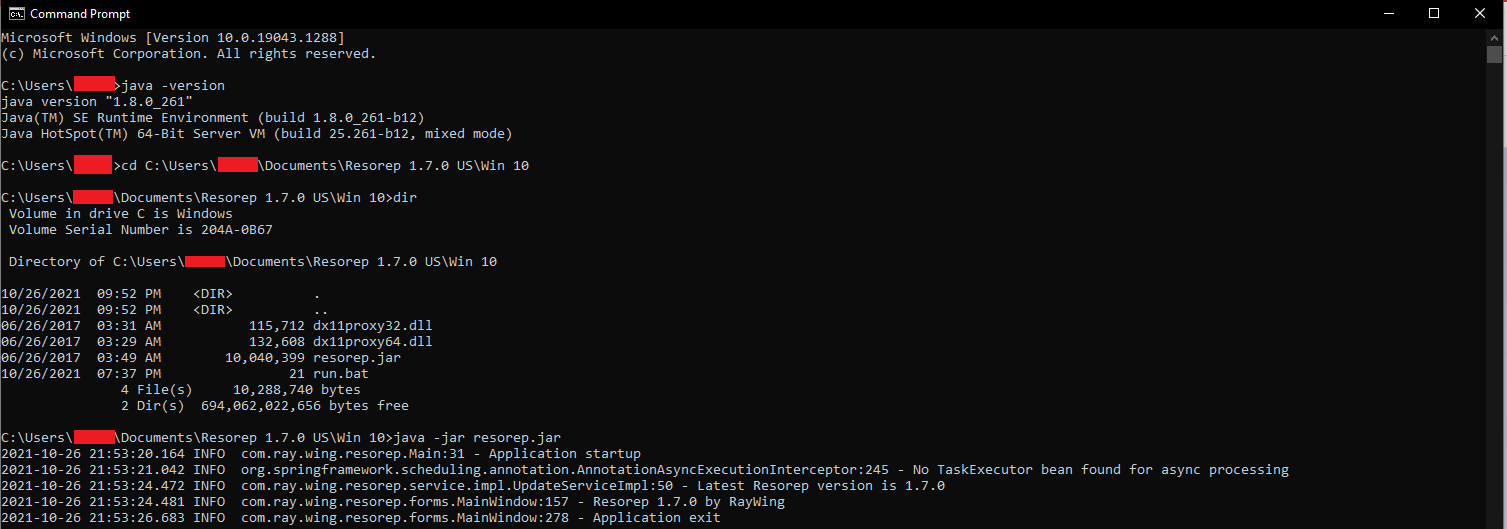Click the "java -jar resorep.jar" command
Viewport: 1507px width, 529px height.
tap(478, 438)
